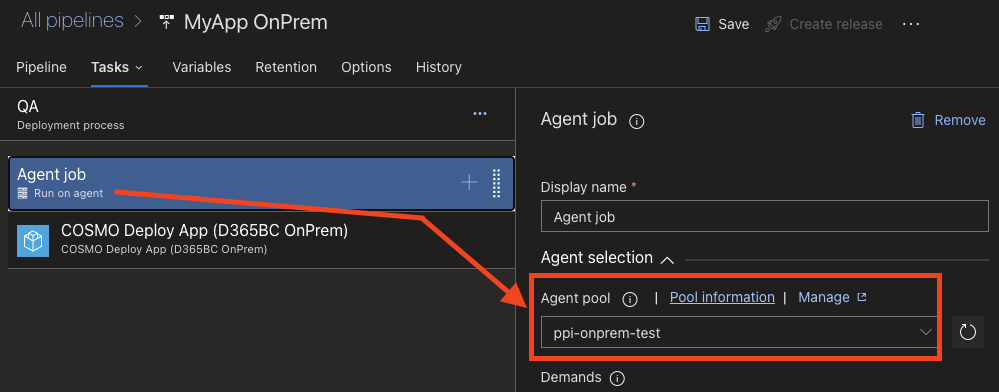Click into the Display name input field
Screen dimensions: 999x392
pos(765,217)
